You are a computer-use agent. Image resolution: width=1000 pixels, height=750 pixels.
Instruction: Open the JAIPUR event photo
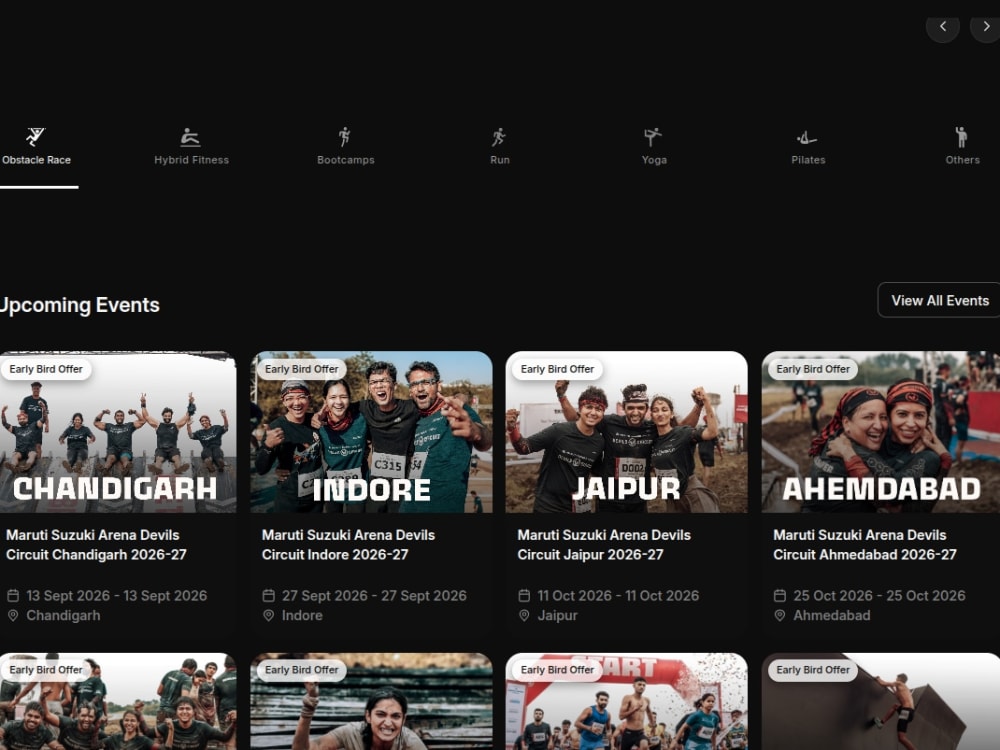627,432
